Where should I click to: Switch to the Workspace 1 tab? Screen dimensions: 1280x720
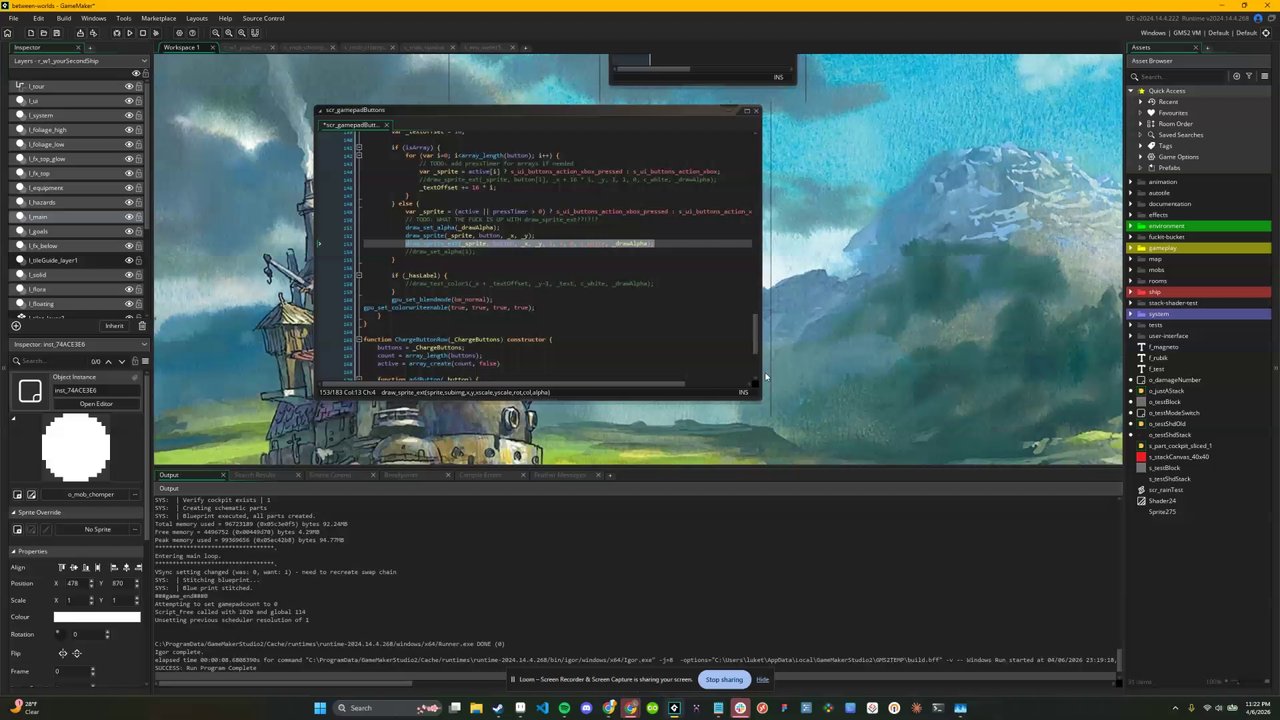tap(181, 47)
